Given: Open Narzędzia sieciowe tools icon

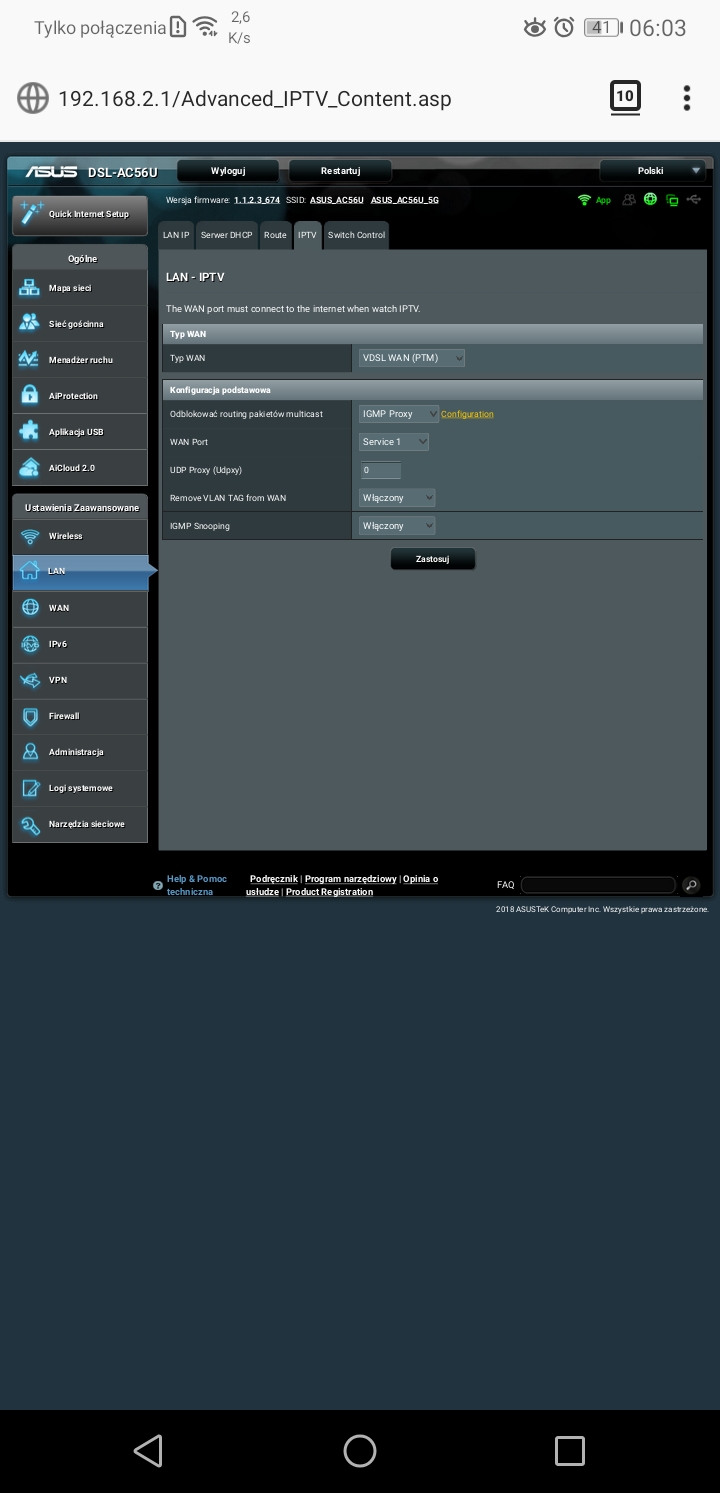Looking at the screenshot, I should pyautogui.click(x=30, y=824).
